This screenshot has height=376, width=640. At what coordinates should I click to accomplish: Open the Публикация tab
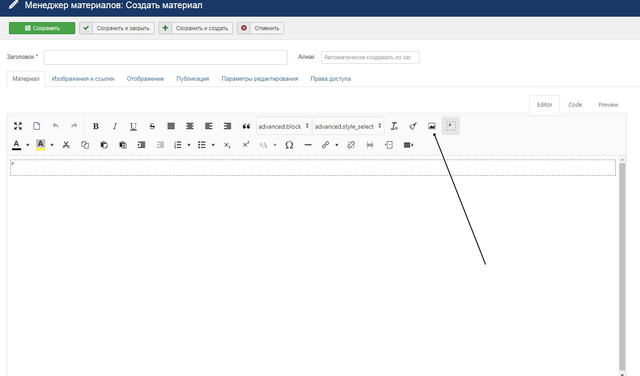[x=193, y=79]
